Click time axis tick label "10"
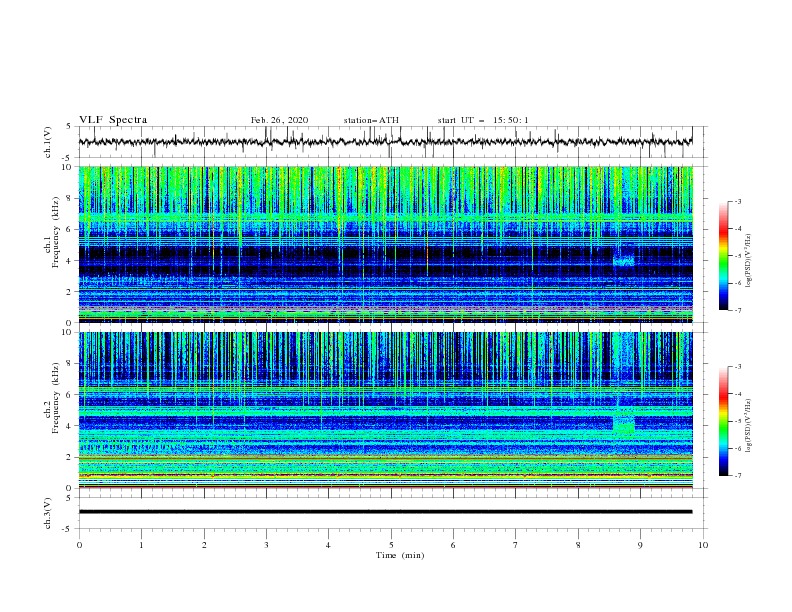The image size is (792, 612). coord(703,545)
